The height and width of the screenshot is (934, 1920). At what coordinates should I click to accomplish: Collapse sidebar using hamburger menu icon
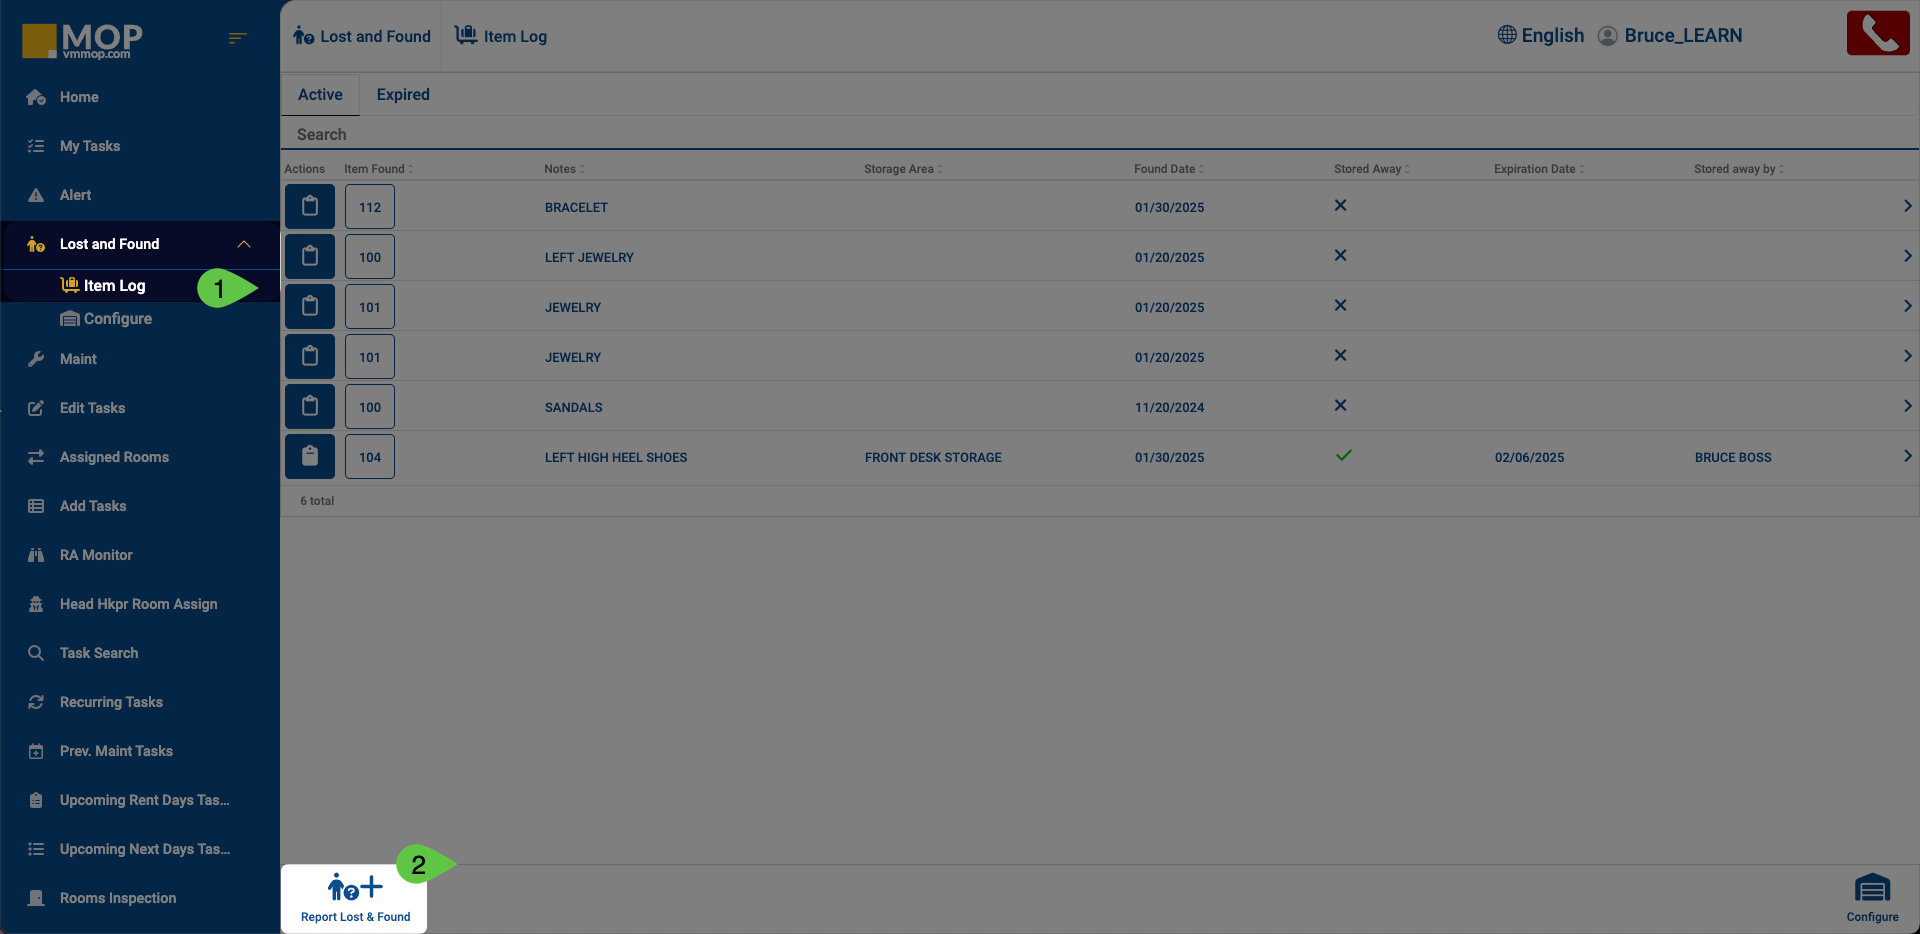(x=237, y=38)
